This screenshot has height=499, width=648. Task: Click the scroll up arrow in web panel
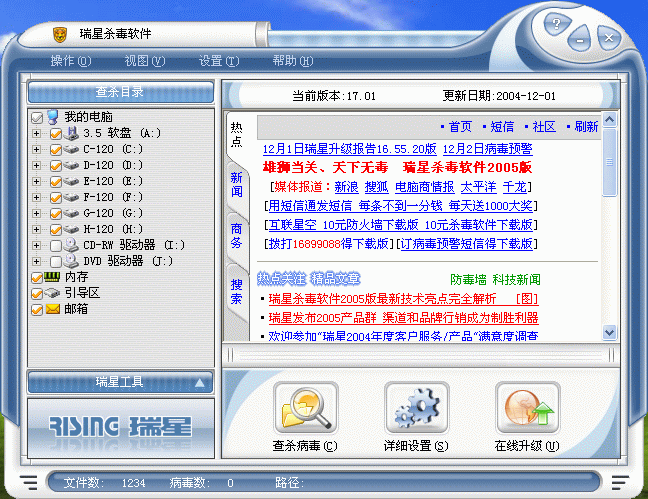[x=610, y=120]
